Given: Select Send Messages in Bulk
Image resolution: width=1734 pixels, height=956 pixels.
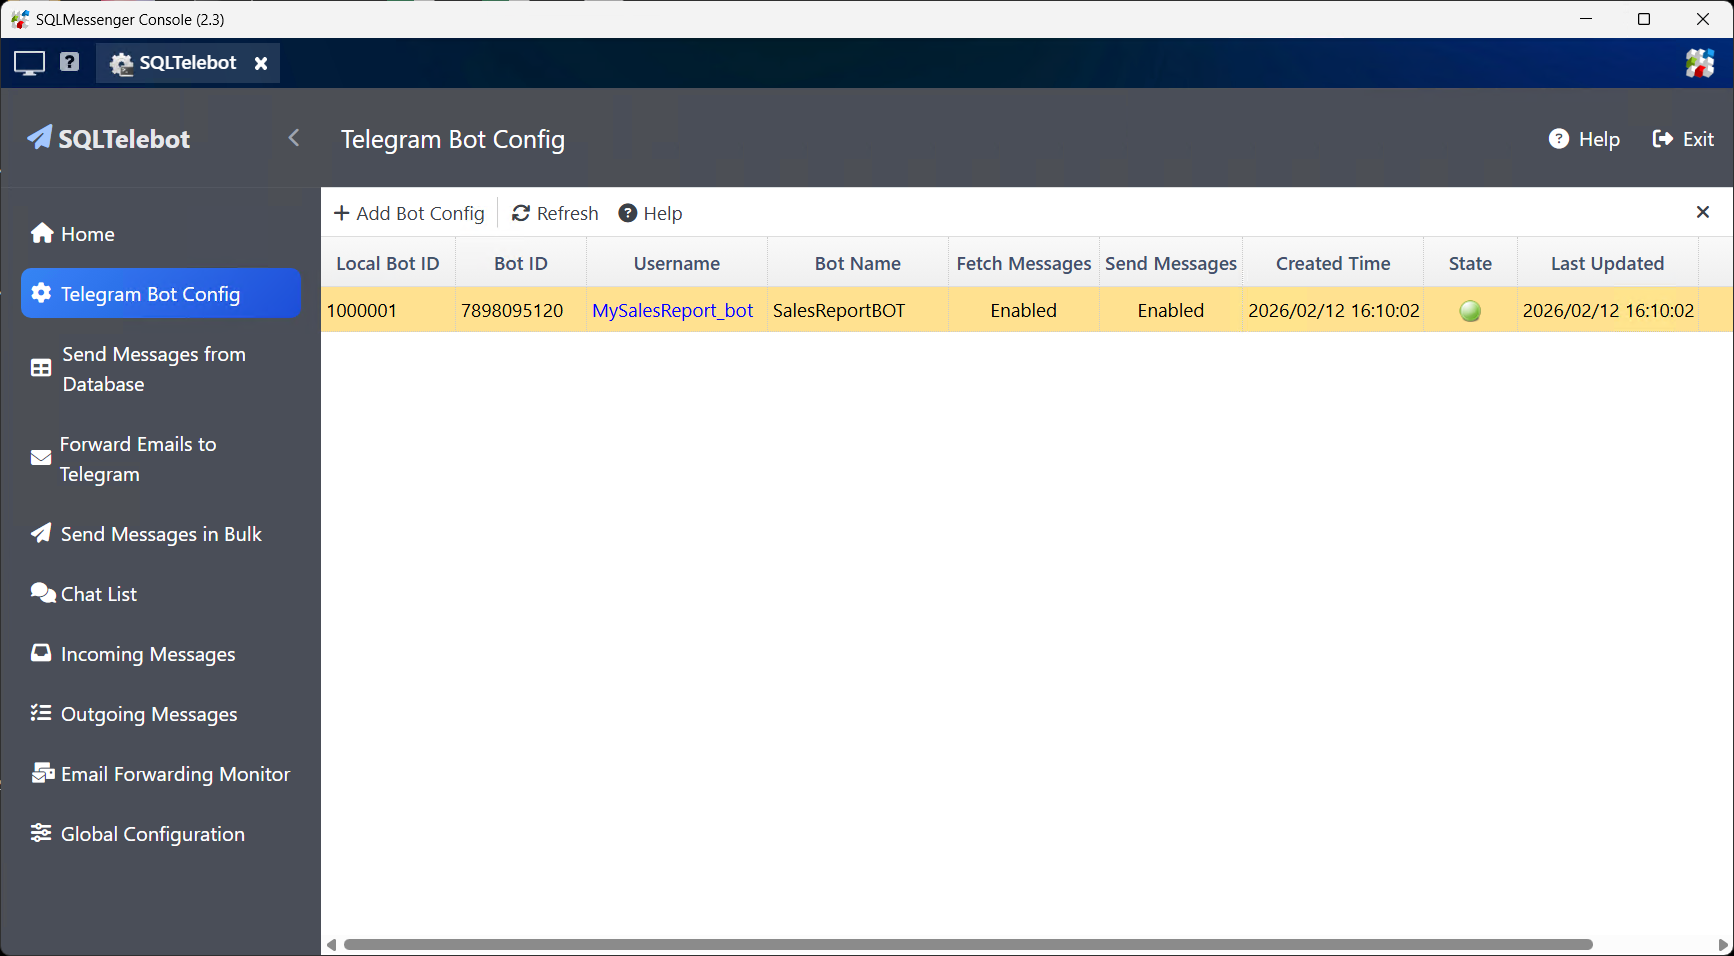Looking at the screenshot, I should [160, 533].
